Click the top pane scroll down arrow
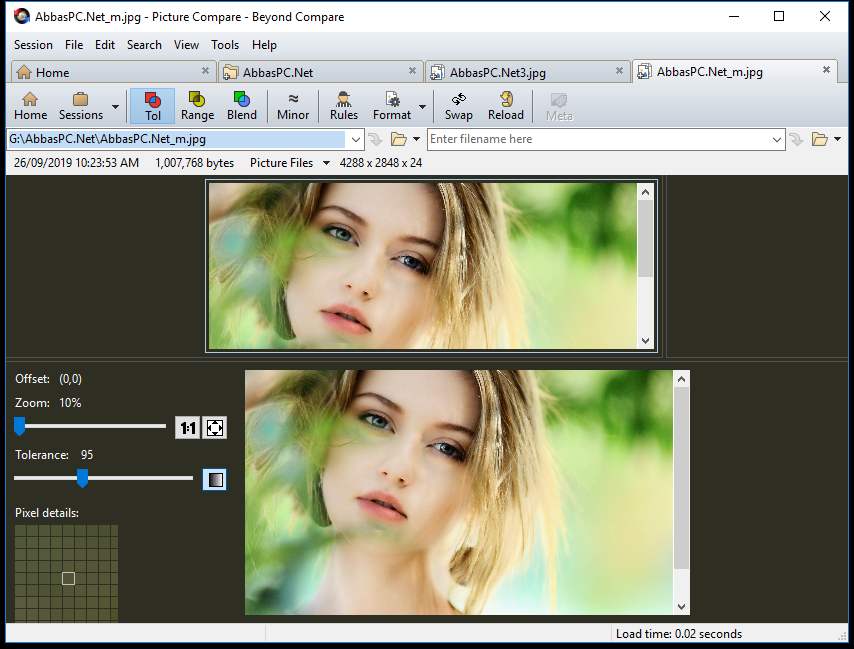Screen dimensions: 854x649 coord(645,341)
